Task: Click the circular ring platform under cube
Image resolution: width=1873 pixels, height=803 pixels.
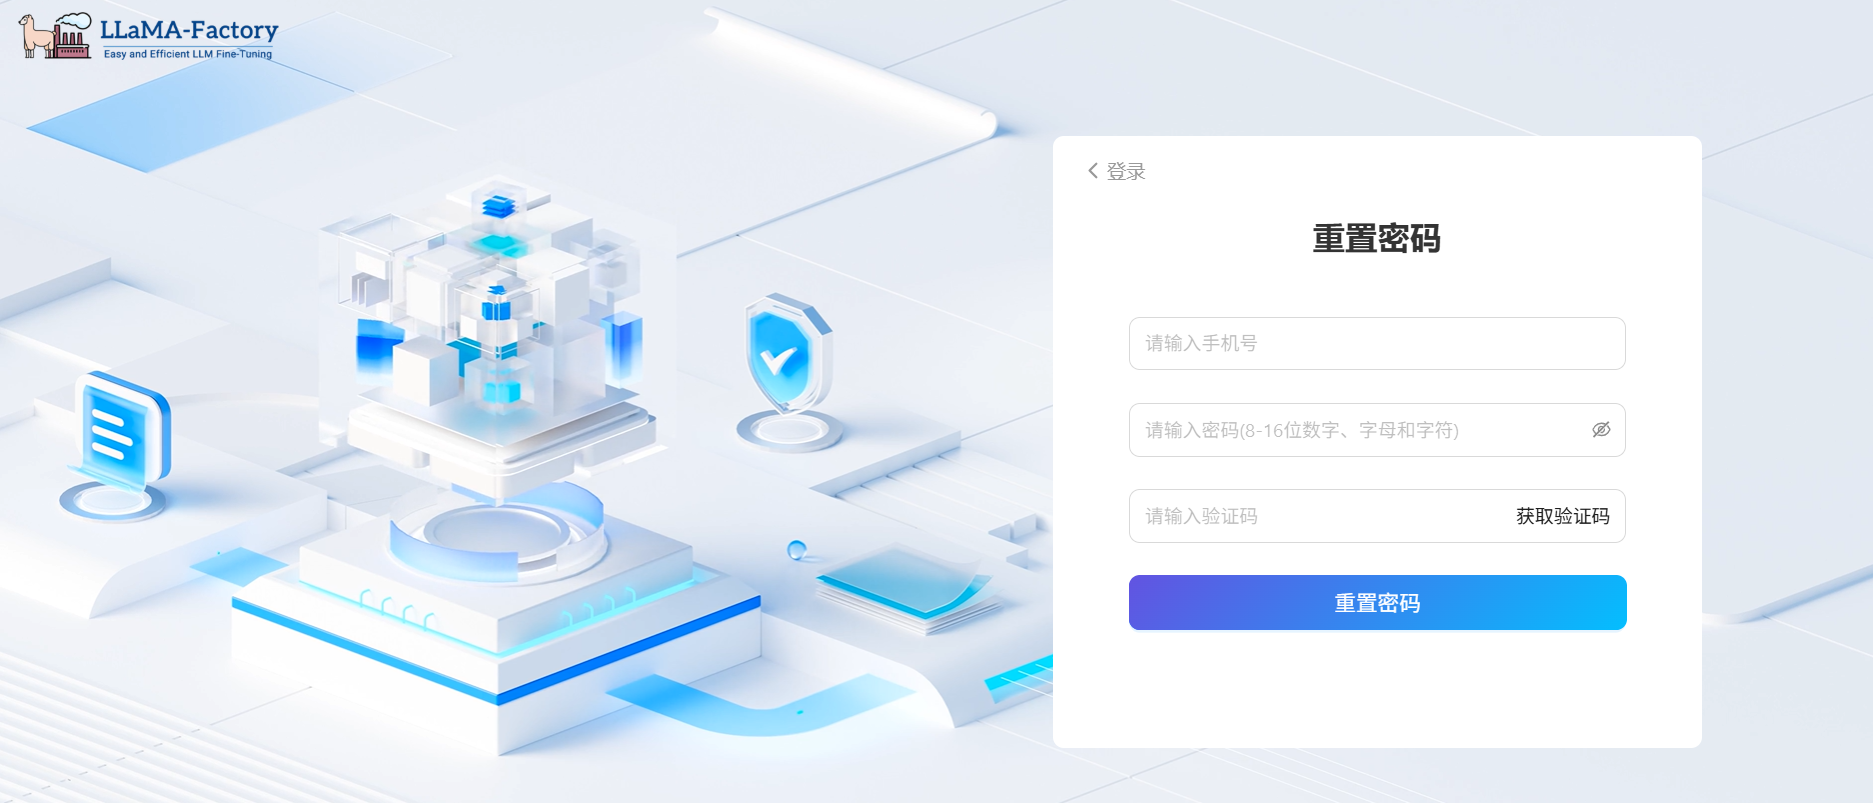Action: pos(497,530)
